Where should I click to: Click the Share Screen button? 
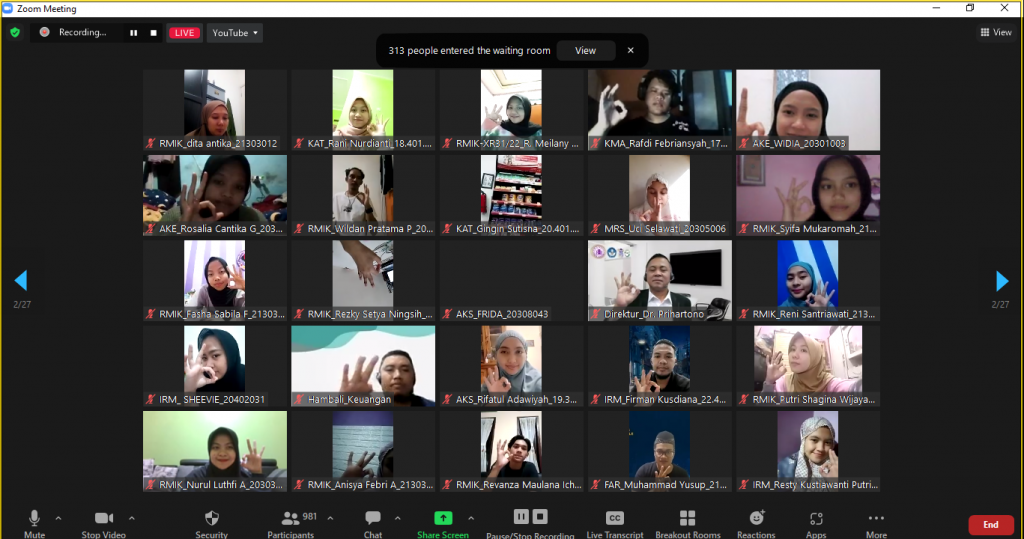coord(443,524)
